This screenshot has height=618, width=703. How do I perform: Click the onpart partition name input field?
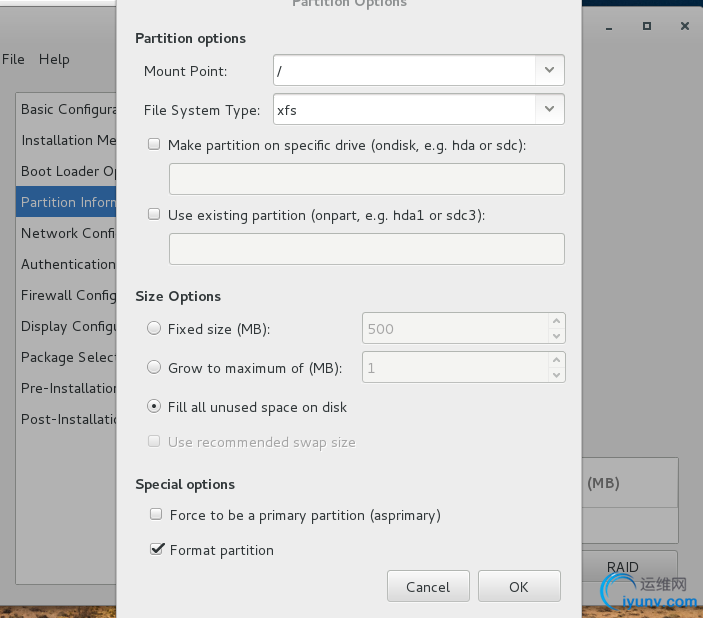coord(366,249)
